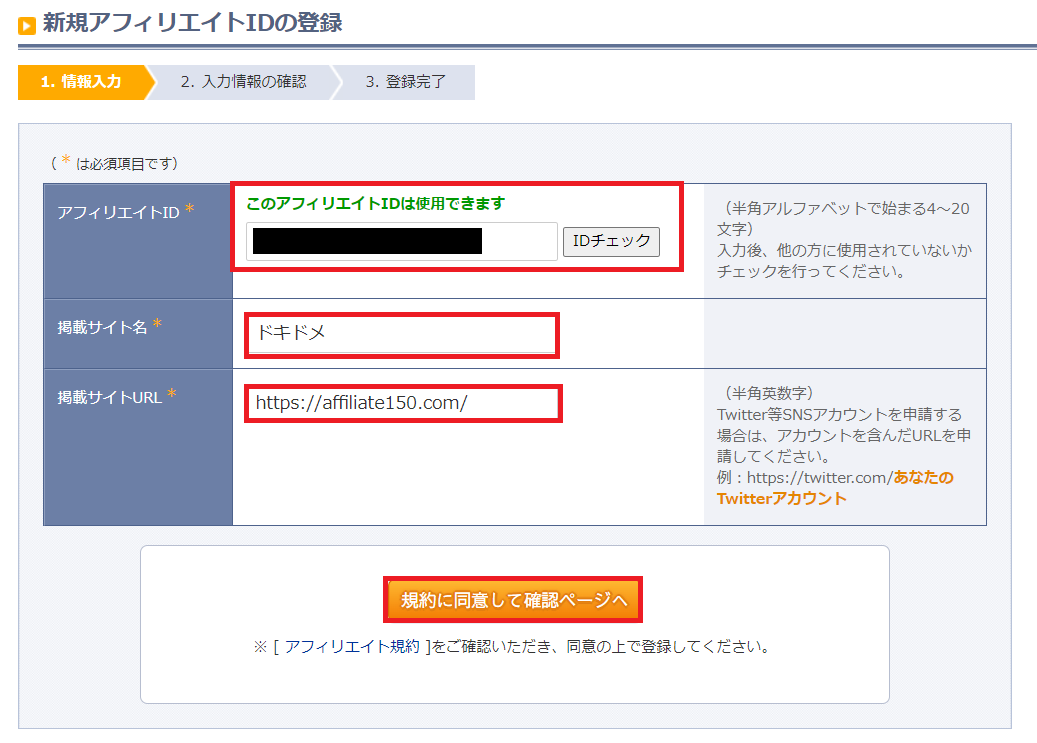Click the IDチェック button
Image resolution: width=1037 pixels, height=743 pixels.
click(611, 241)
